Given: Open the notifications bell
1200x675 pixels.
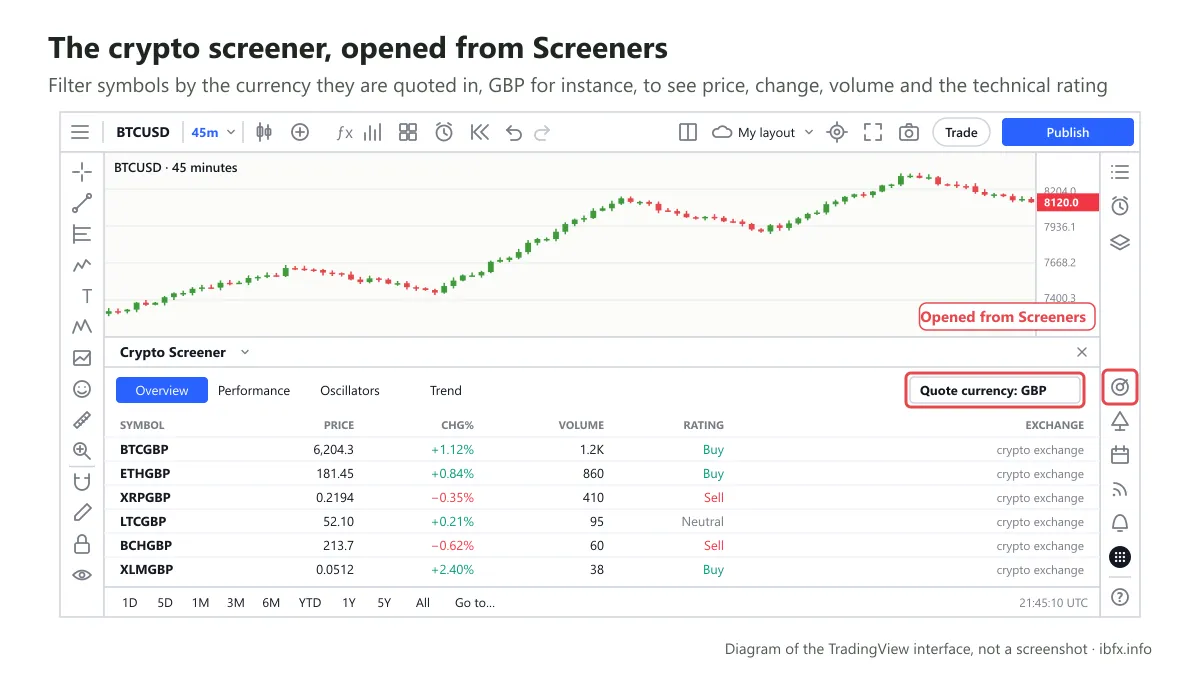Looking at the screenshot, I should pyautogui.click(x=1120, y=523).
